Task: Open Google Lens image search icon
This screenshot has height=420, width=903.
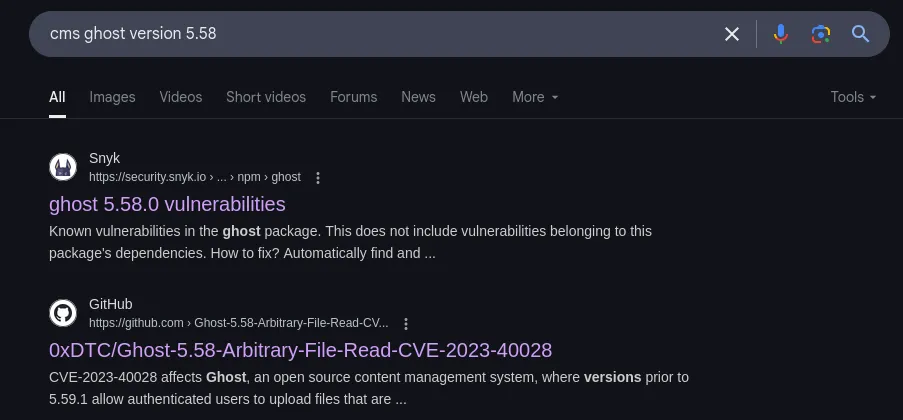Action: (x=821, y=34)
